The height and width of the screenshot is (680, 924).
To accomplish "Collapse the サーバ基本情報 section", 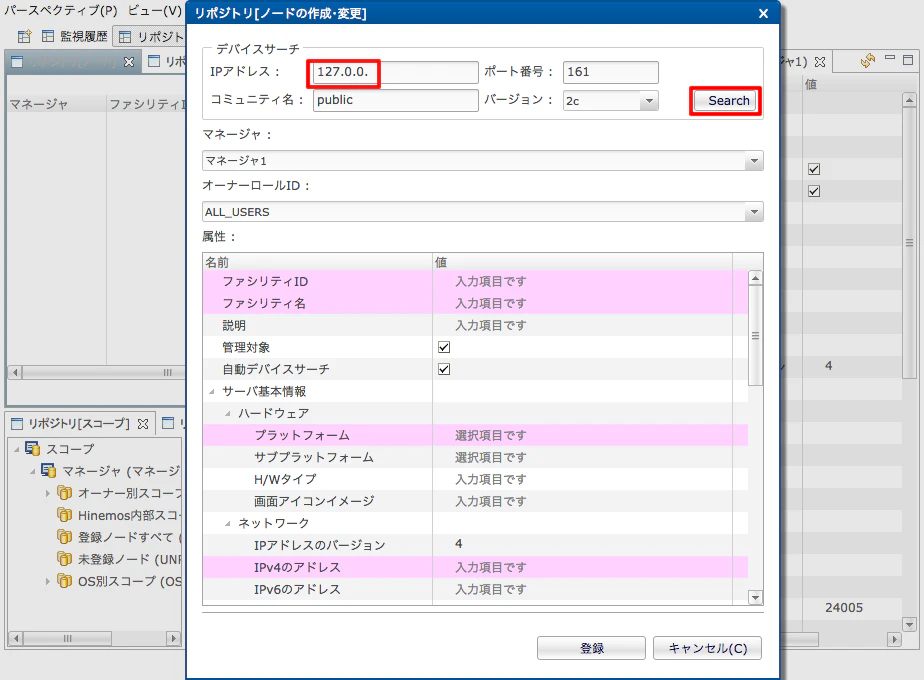I will [212, 392].
